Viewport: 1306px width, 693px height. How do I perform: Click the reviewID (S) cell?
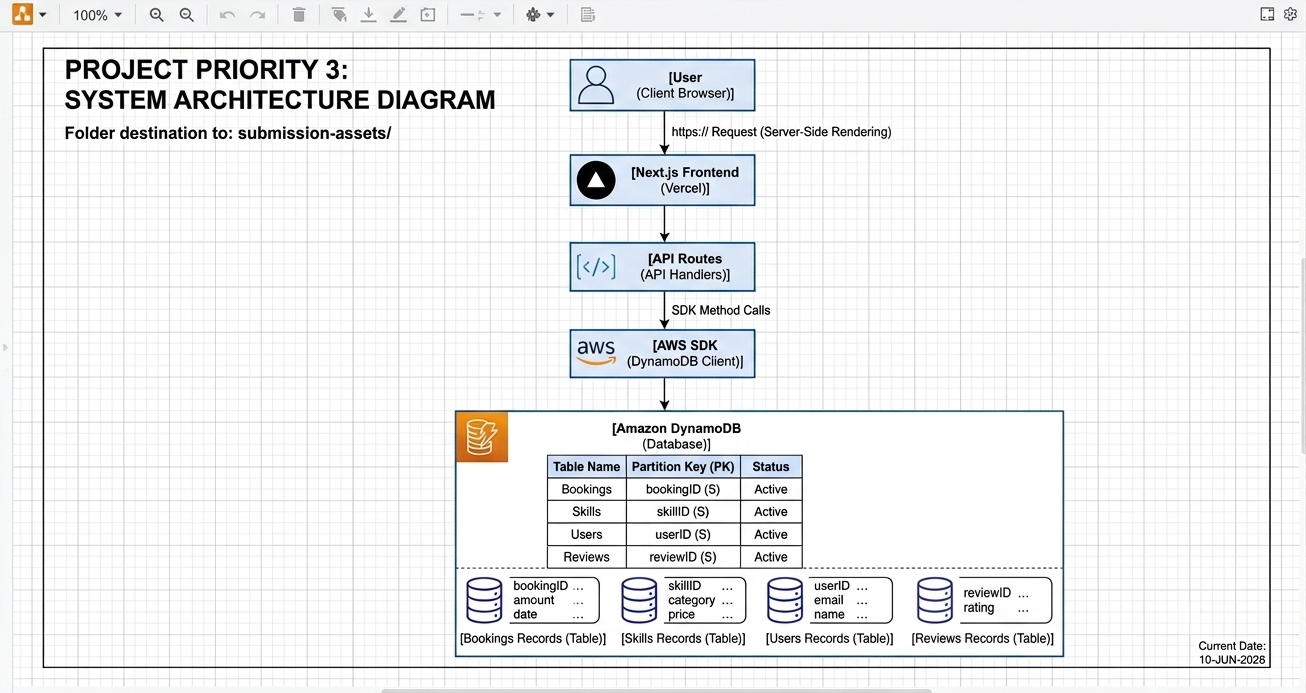click(x=683, y=557)
